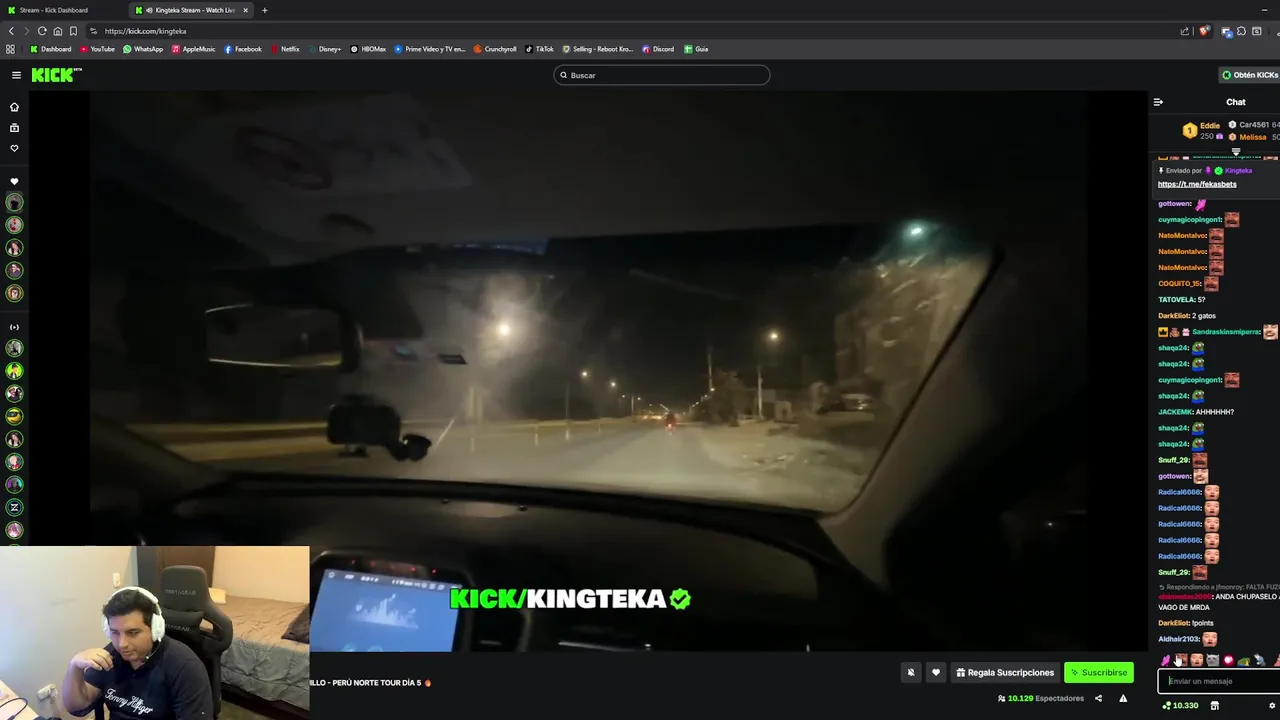Open the pinned link t.me/fekasbets
This screenshot has width=1280, height=720.
pyautogui.click(x=1197, y=184)
